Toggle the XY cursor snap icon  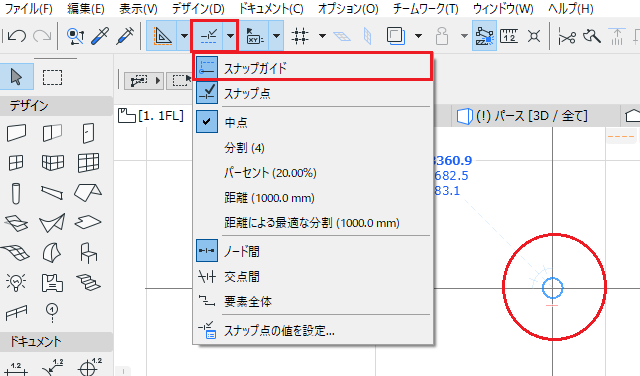click(x=255, y=36)
